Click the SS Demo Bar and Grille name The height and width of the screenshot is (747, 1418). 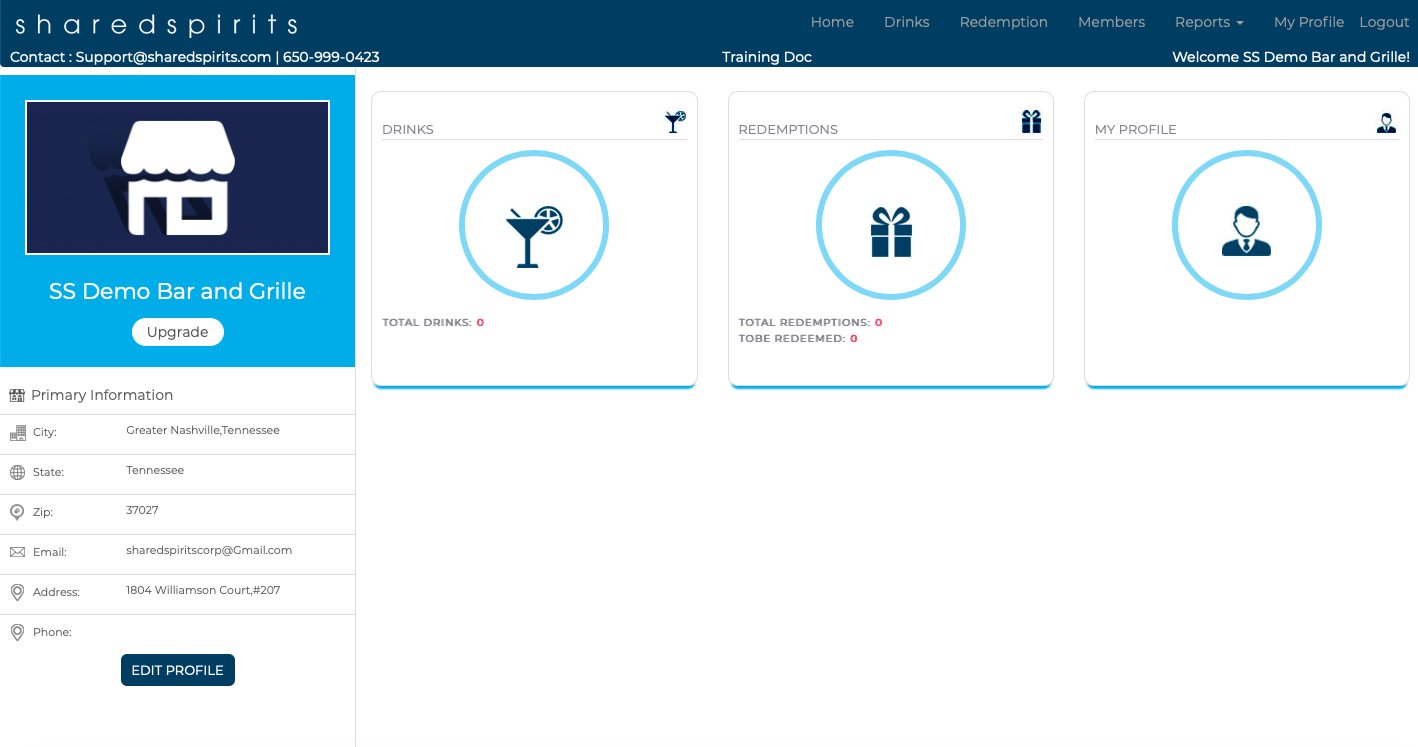point(177,291)
